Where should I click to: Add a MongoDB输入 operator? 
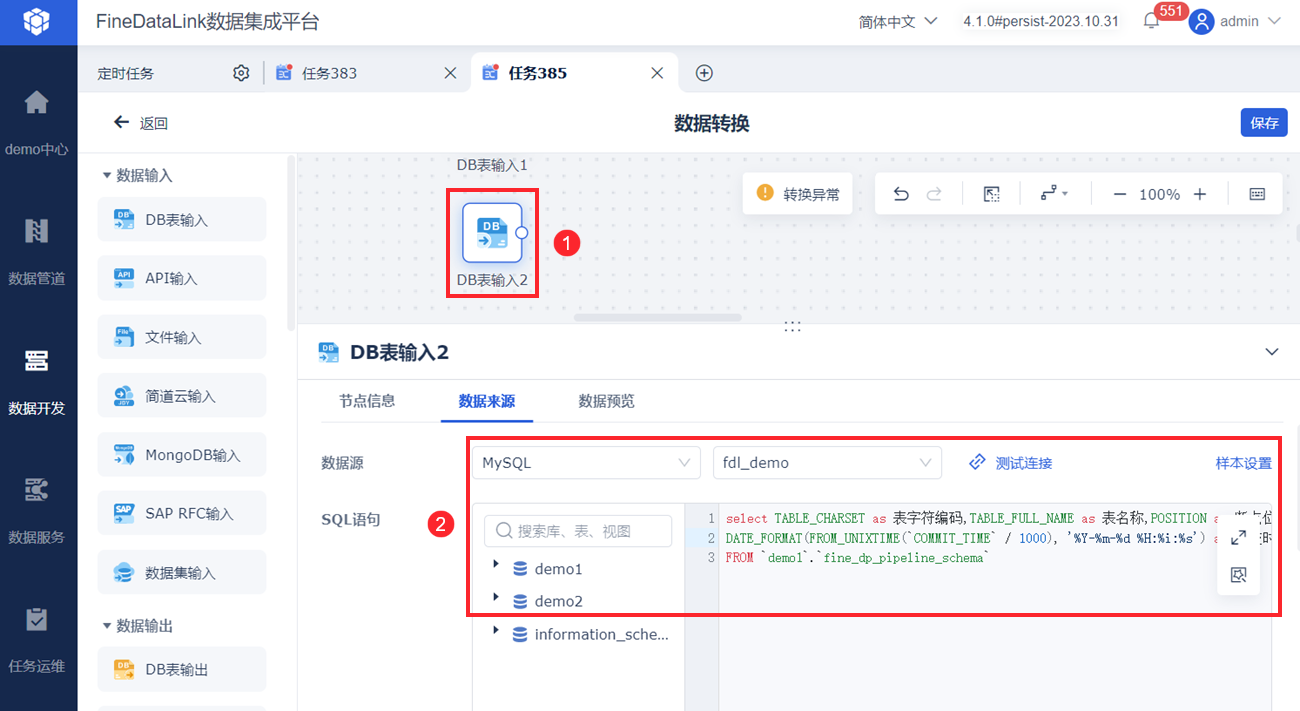click(182, 455)
